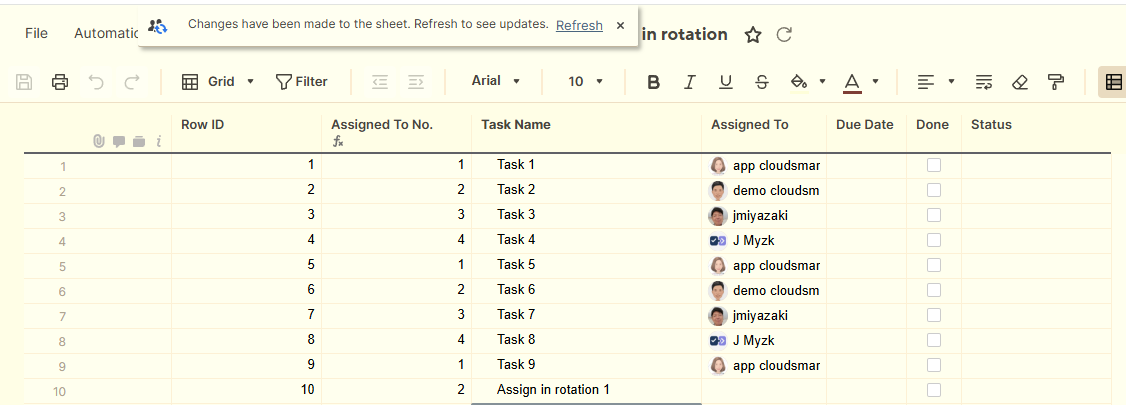The image size is (1126, 405).
Task: Click the Wrap Text icon
Action: (984, 82)
